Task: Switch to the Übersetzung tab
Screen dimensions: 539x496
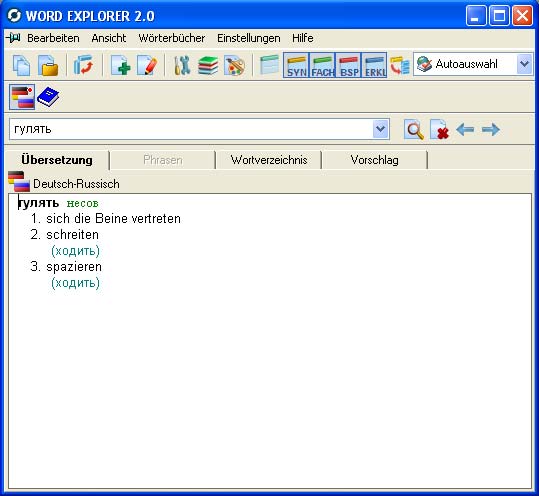Action: [57, 160]
